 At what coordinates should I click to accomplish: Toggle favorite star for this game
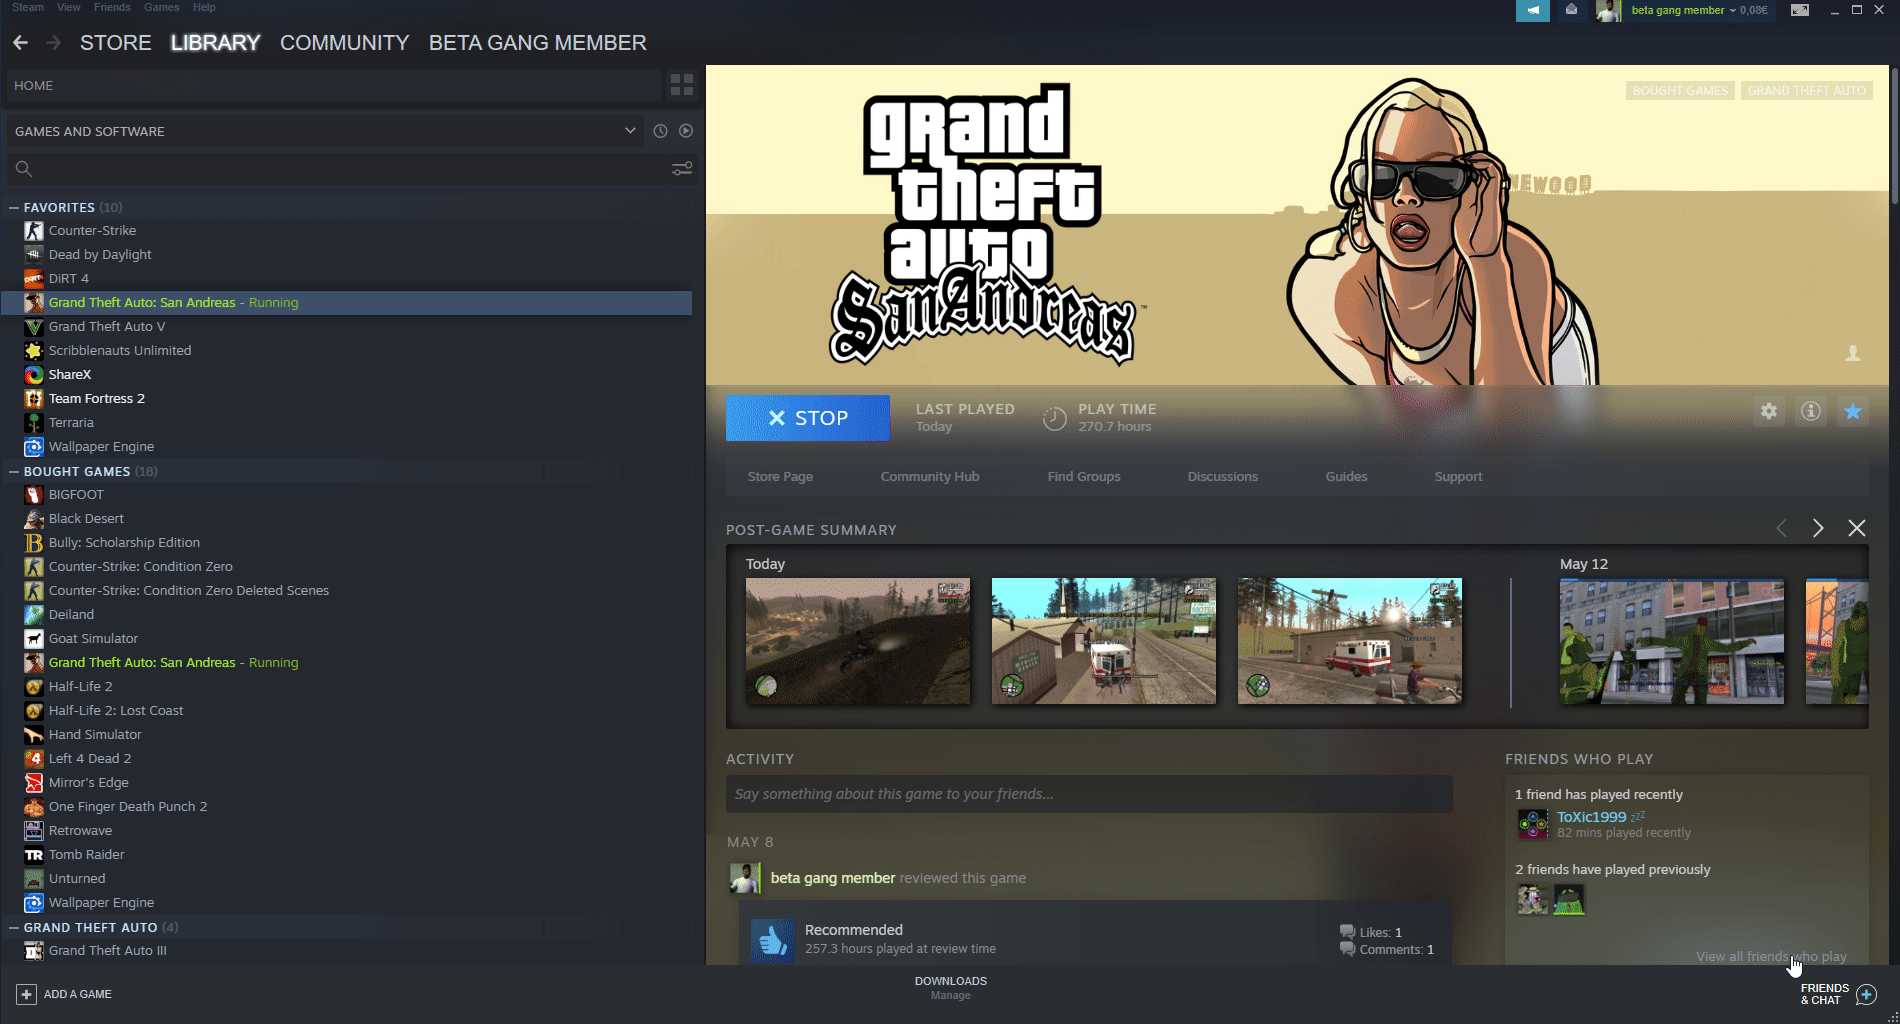click(x=1853, y=411)
